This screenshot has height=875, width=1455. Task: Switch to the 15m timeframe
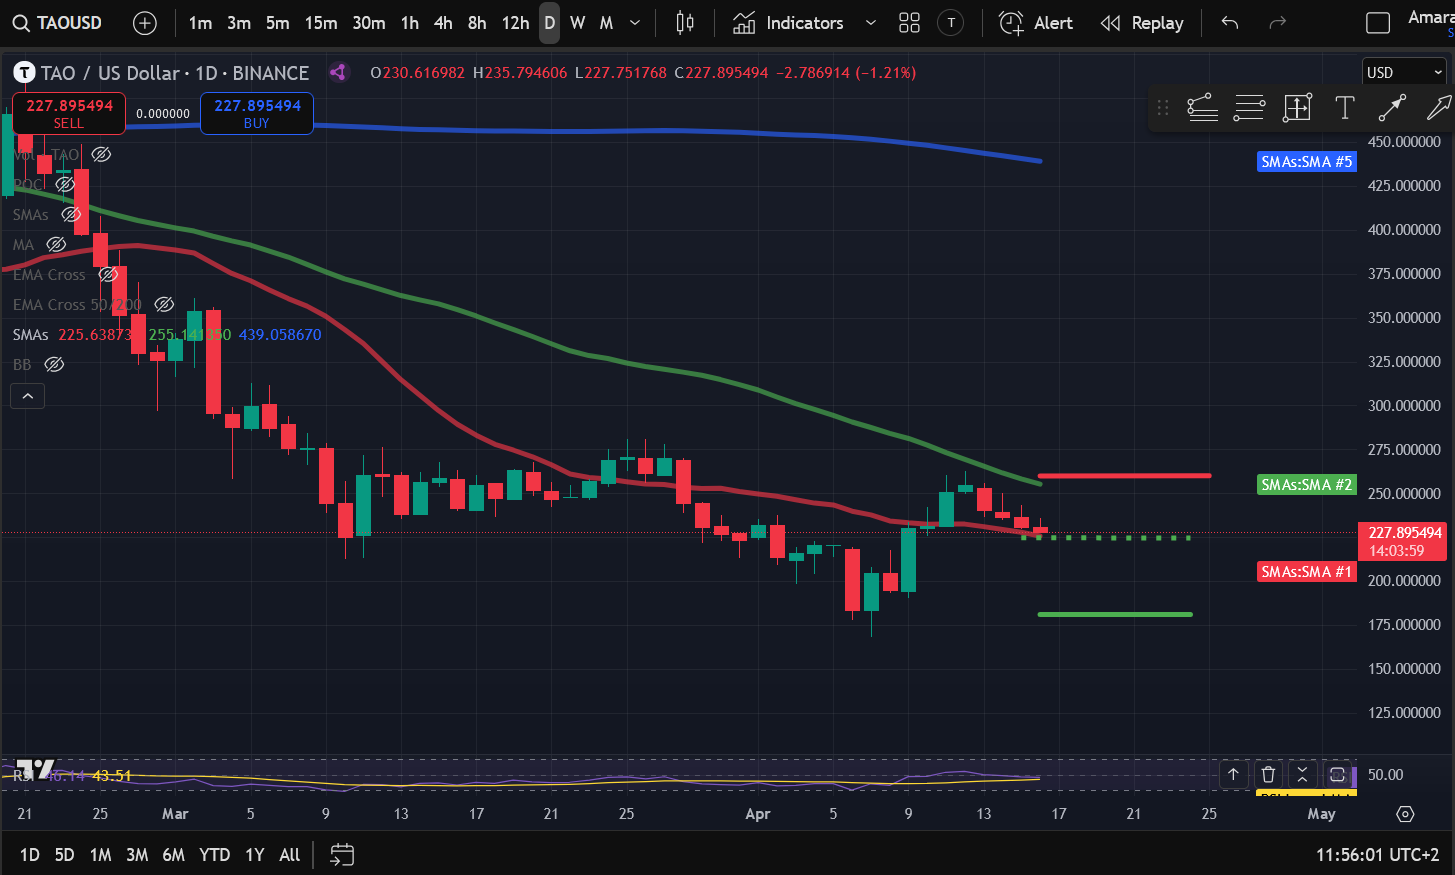click(321, 23)
